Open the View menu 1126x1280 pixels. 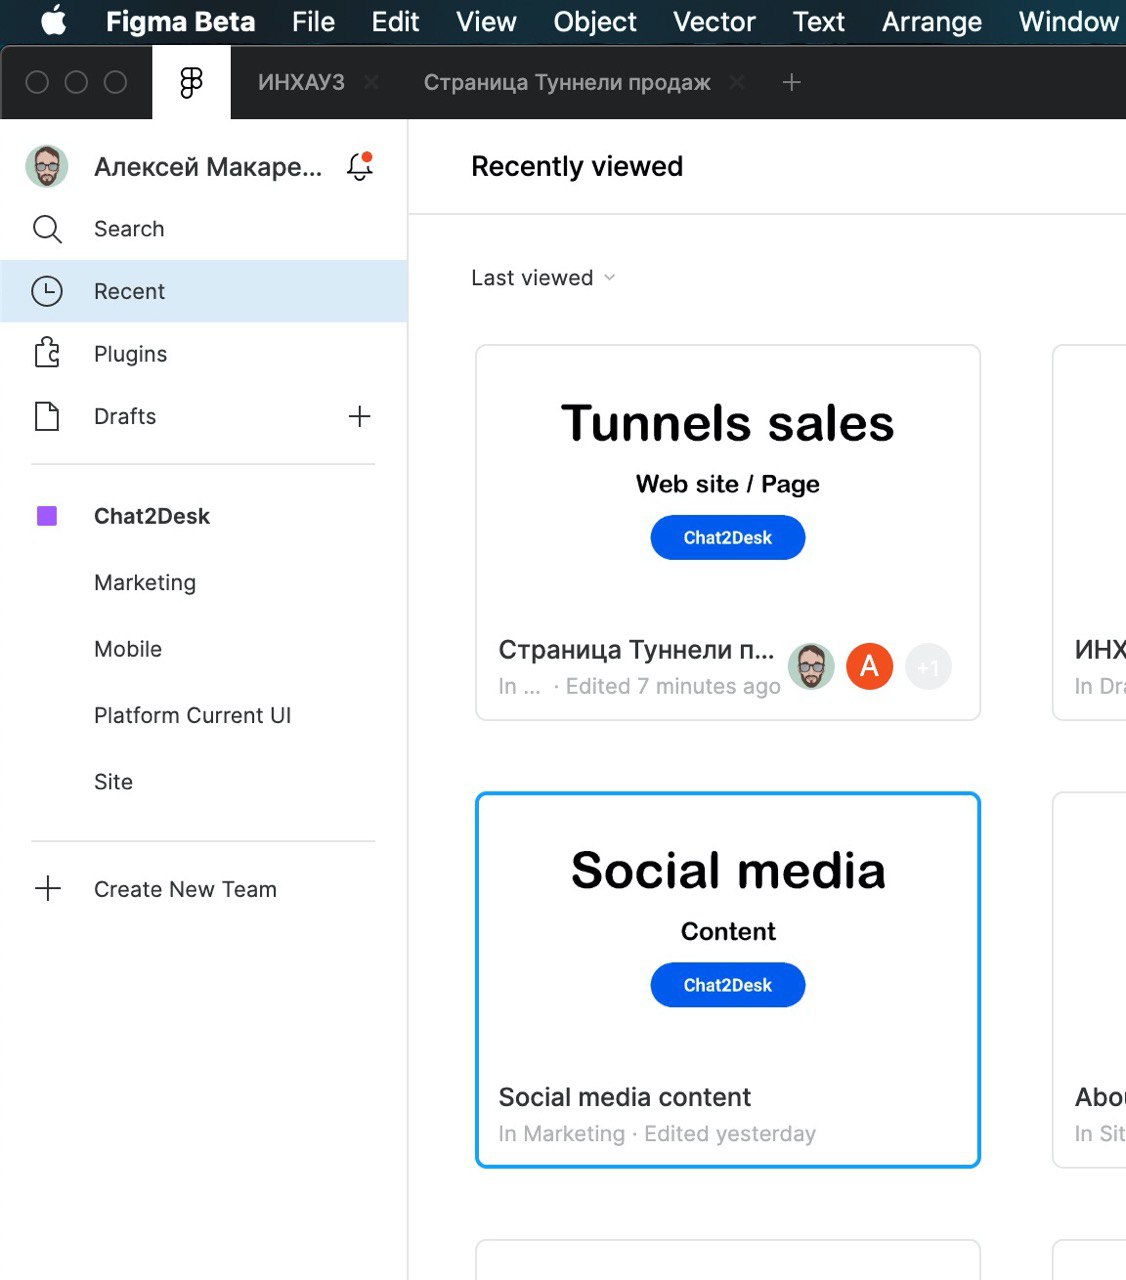point(486,21)
